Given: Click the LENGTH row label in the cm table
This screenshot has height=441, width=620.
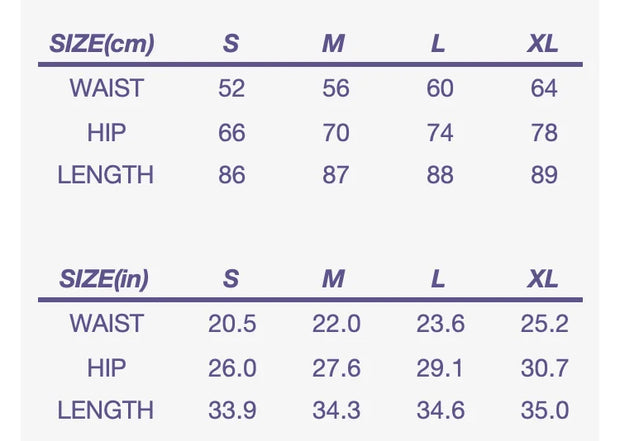Looking at the screenshot, I should pyautogui.click(x=106, y=175).
